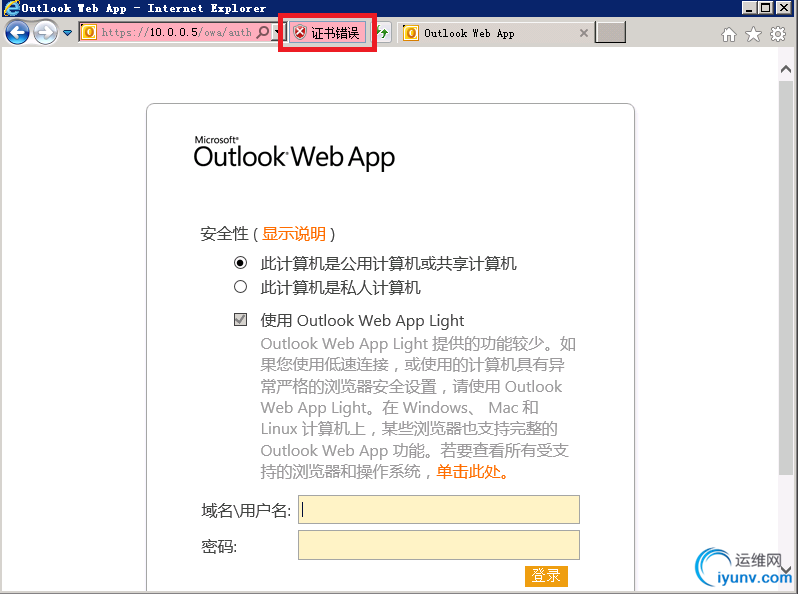Maximize the Internet Explorer window
798x594 pixels.
tap(765, 8)
